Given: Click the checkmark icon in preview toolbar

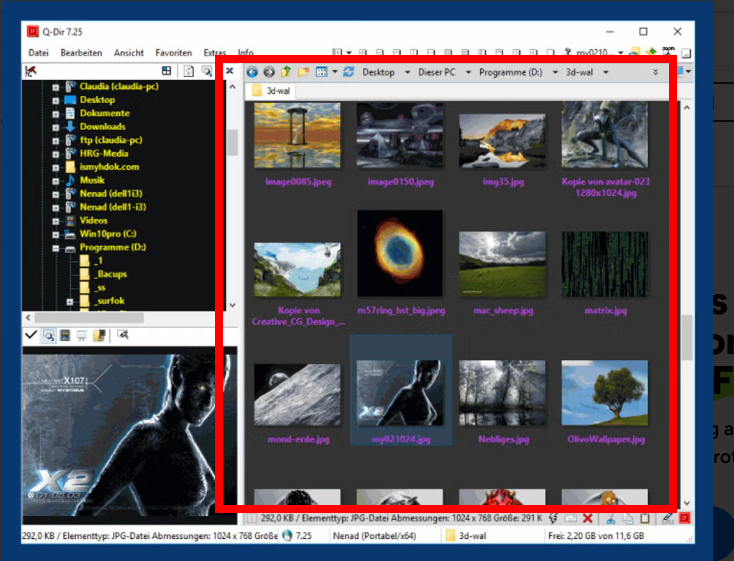Looking at the screenshot, I should (x=31, y=335).
